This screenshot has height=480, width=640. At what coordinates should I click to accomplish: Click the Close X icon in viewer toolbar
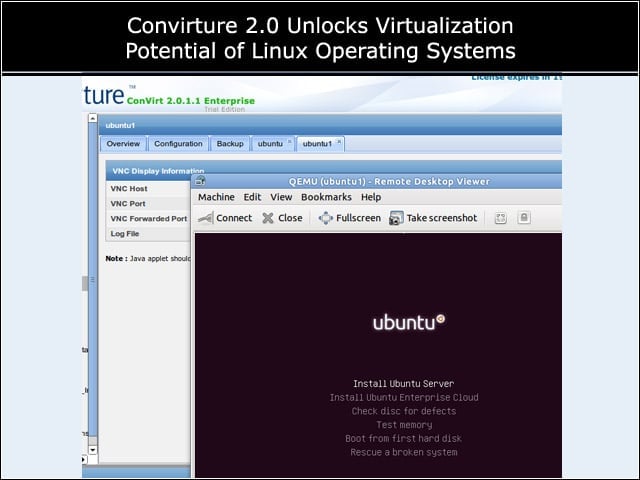point(268,218)
